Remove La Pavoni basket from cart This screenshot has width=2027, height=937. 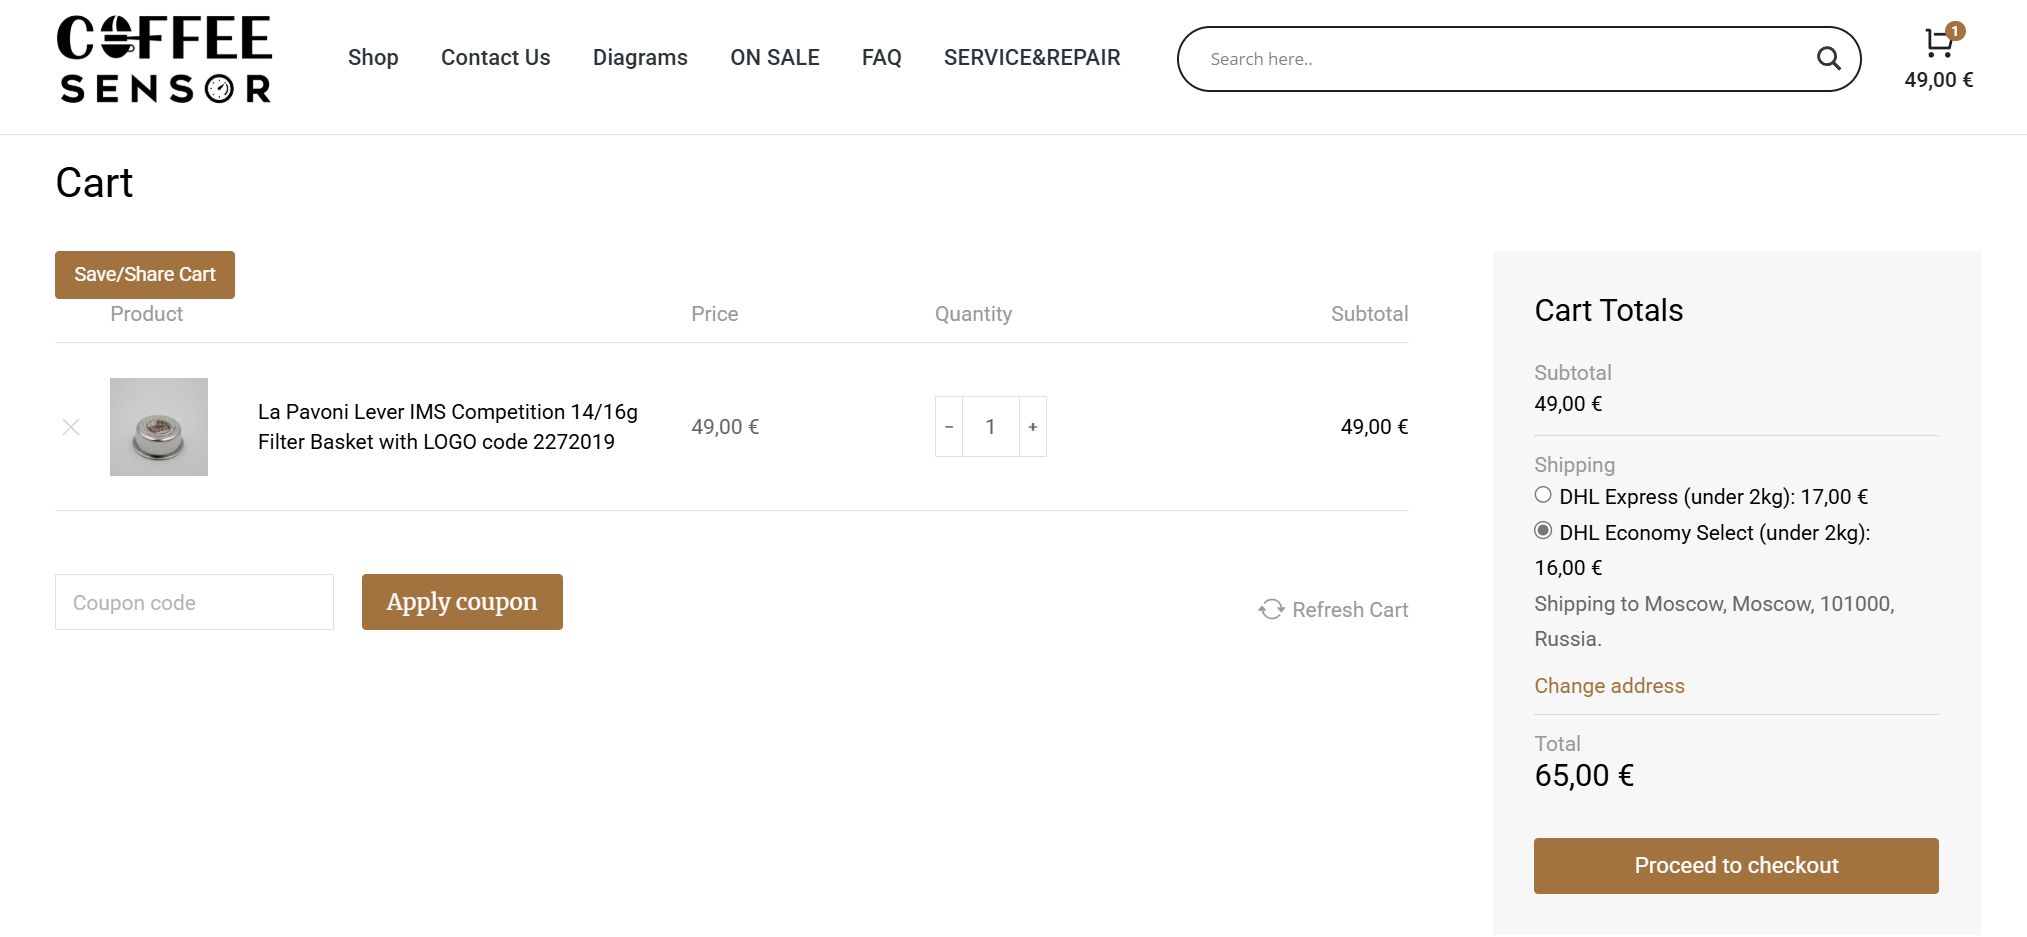[x=71, y=427]
